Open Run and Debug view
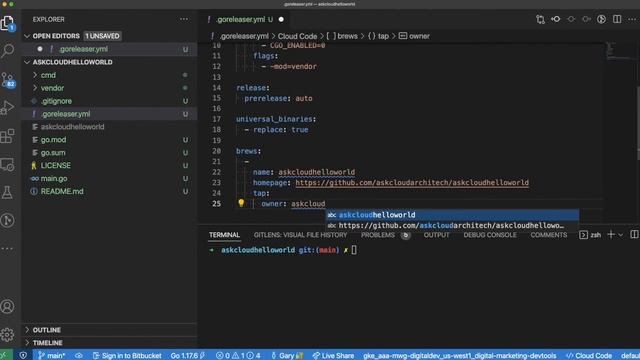Viewport: 640px width, 360px height. click(x=7, y=108)
